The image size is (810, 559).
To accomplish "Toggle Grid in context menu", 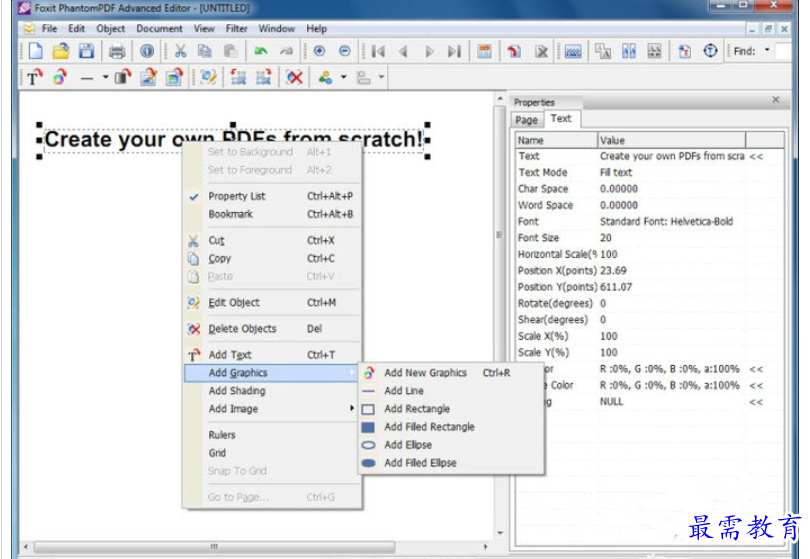I will coord(272,453).
